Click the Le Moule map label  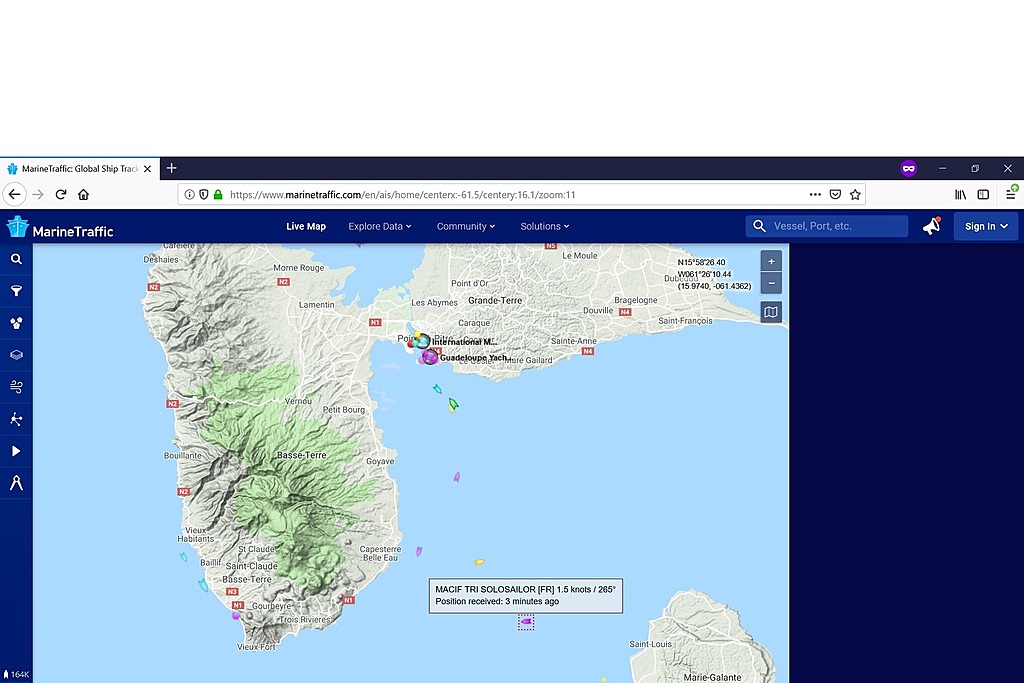click(580, 255)
